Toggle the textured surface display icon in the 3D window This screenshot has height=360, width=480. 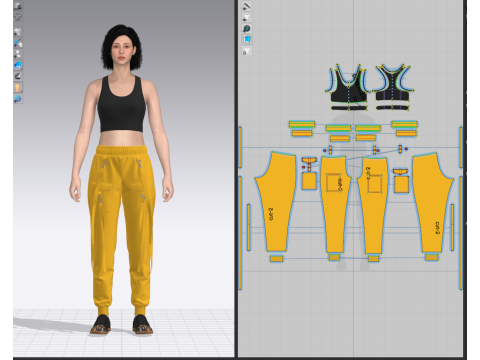(18, 76)
